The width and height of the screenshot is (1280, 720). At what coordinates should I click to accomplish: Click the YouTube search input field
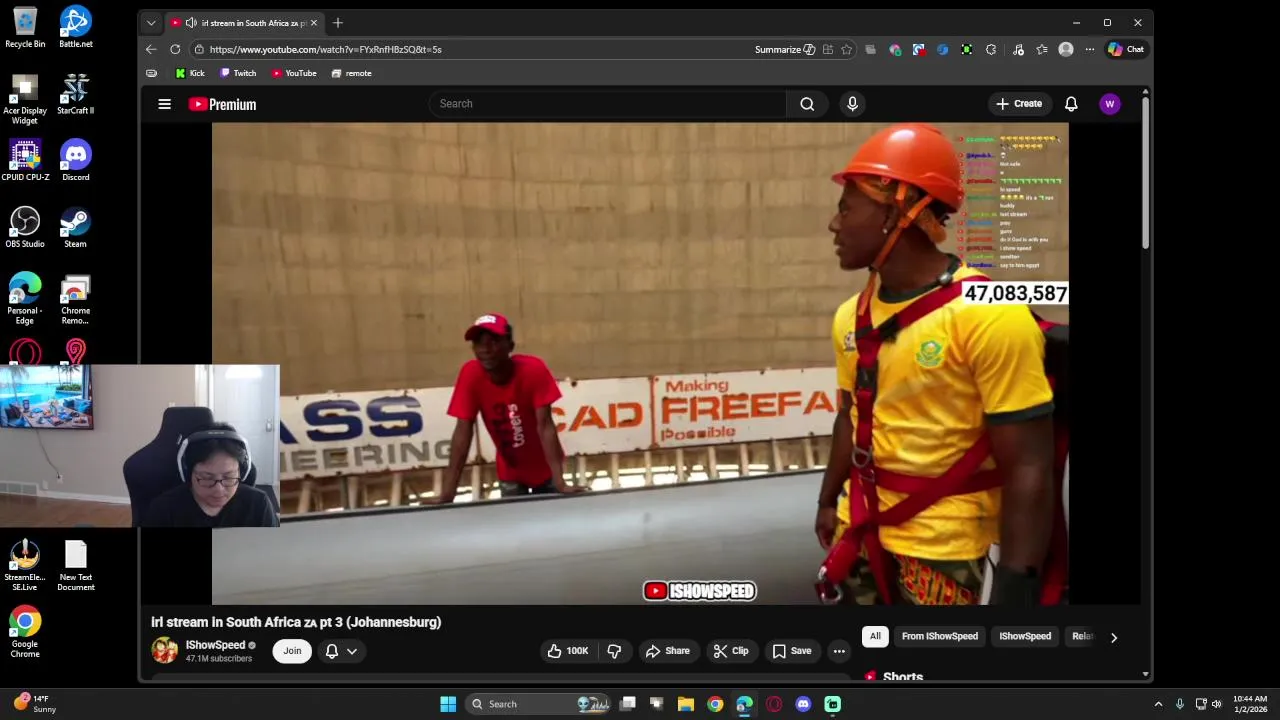coord(608,104)
